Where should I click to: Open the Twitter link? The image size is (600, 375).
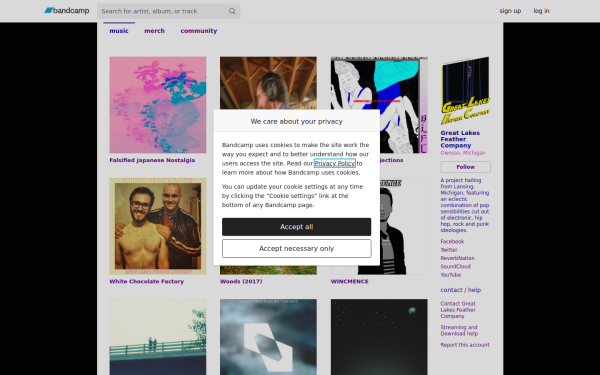coord(449,250)
